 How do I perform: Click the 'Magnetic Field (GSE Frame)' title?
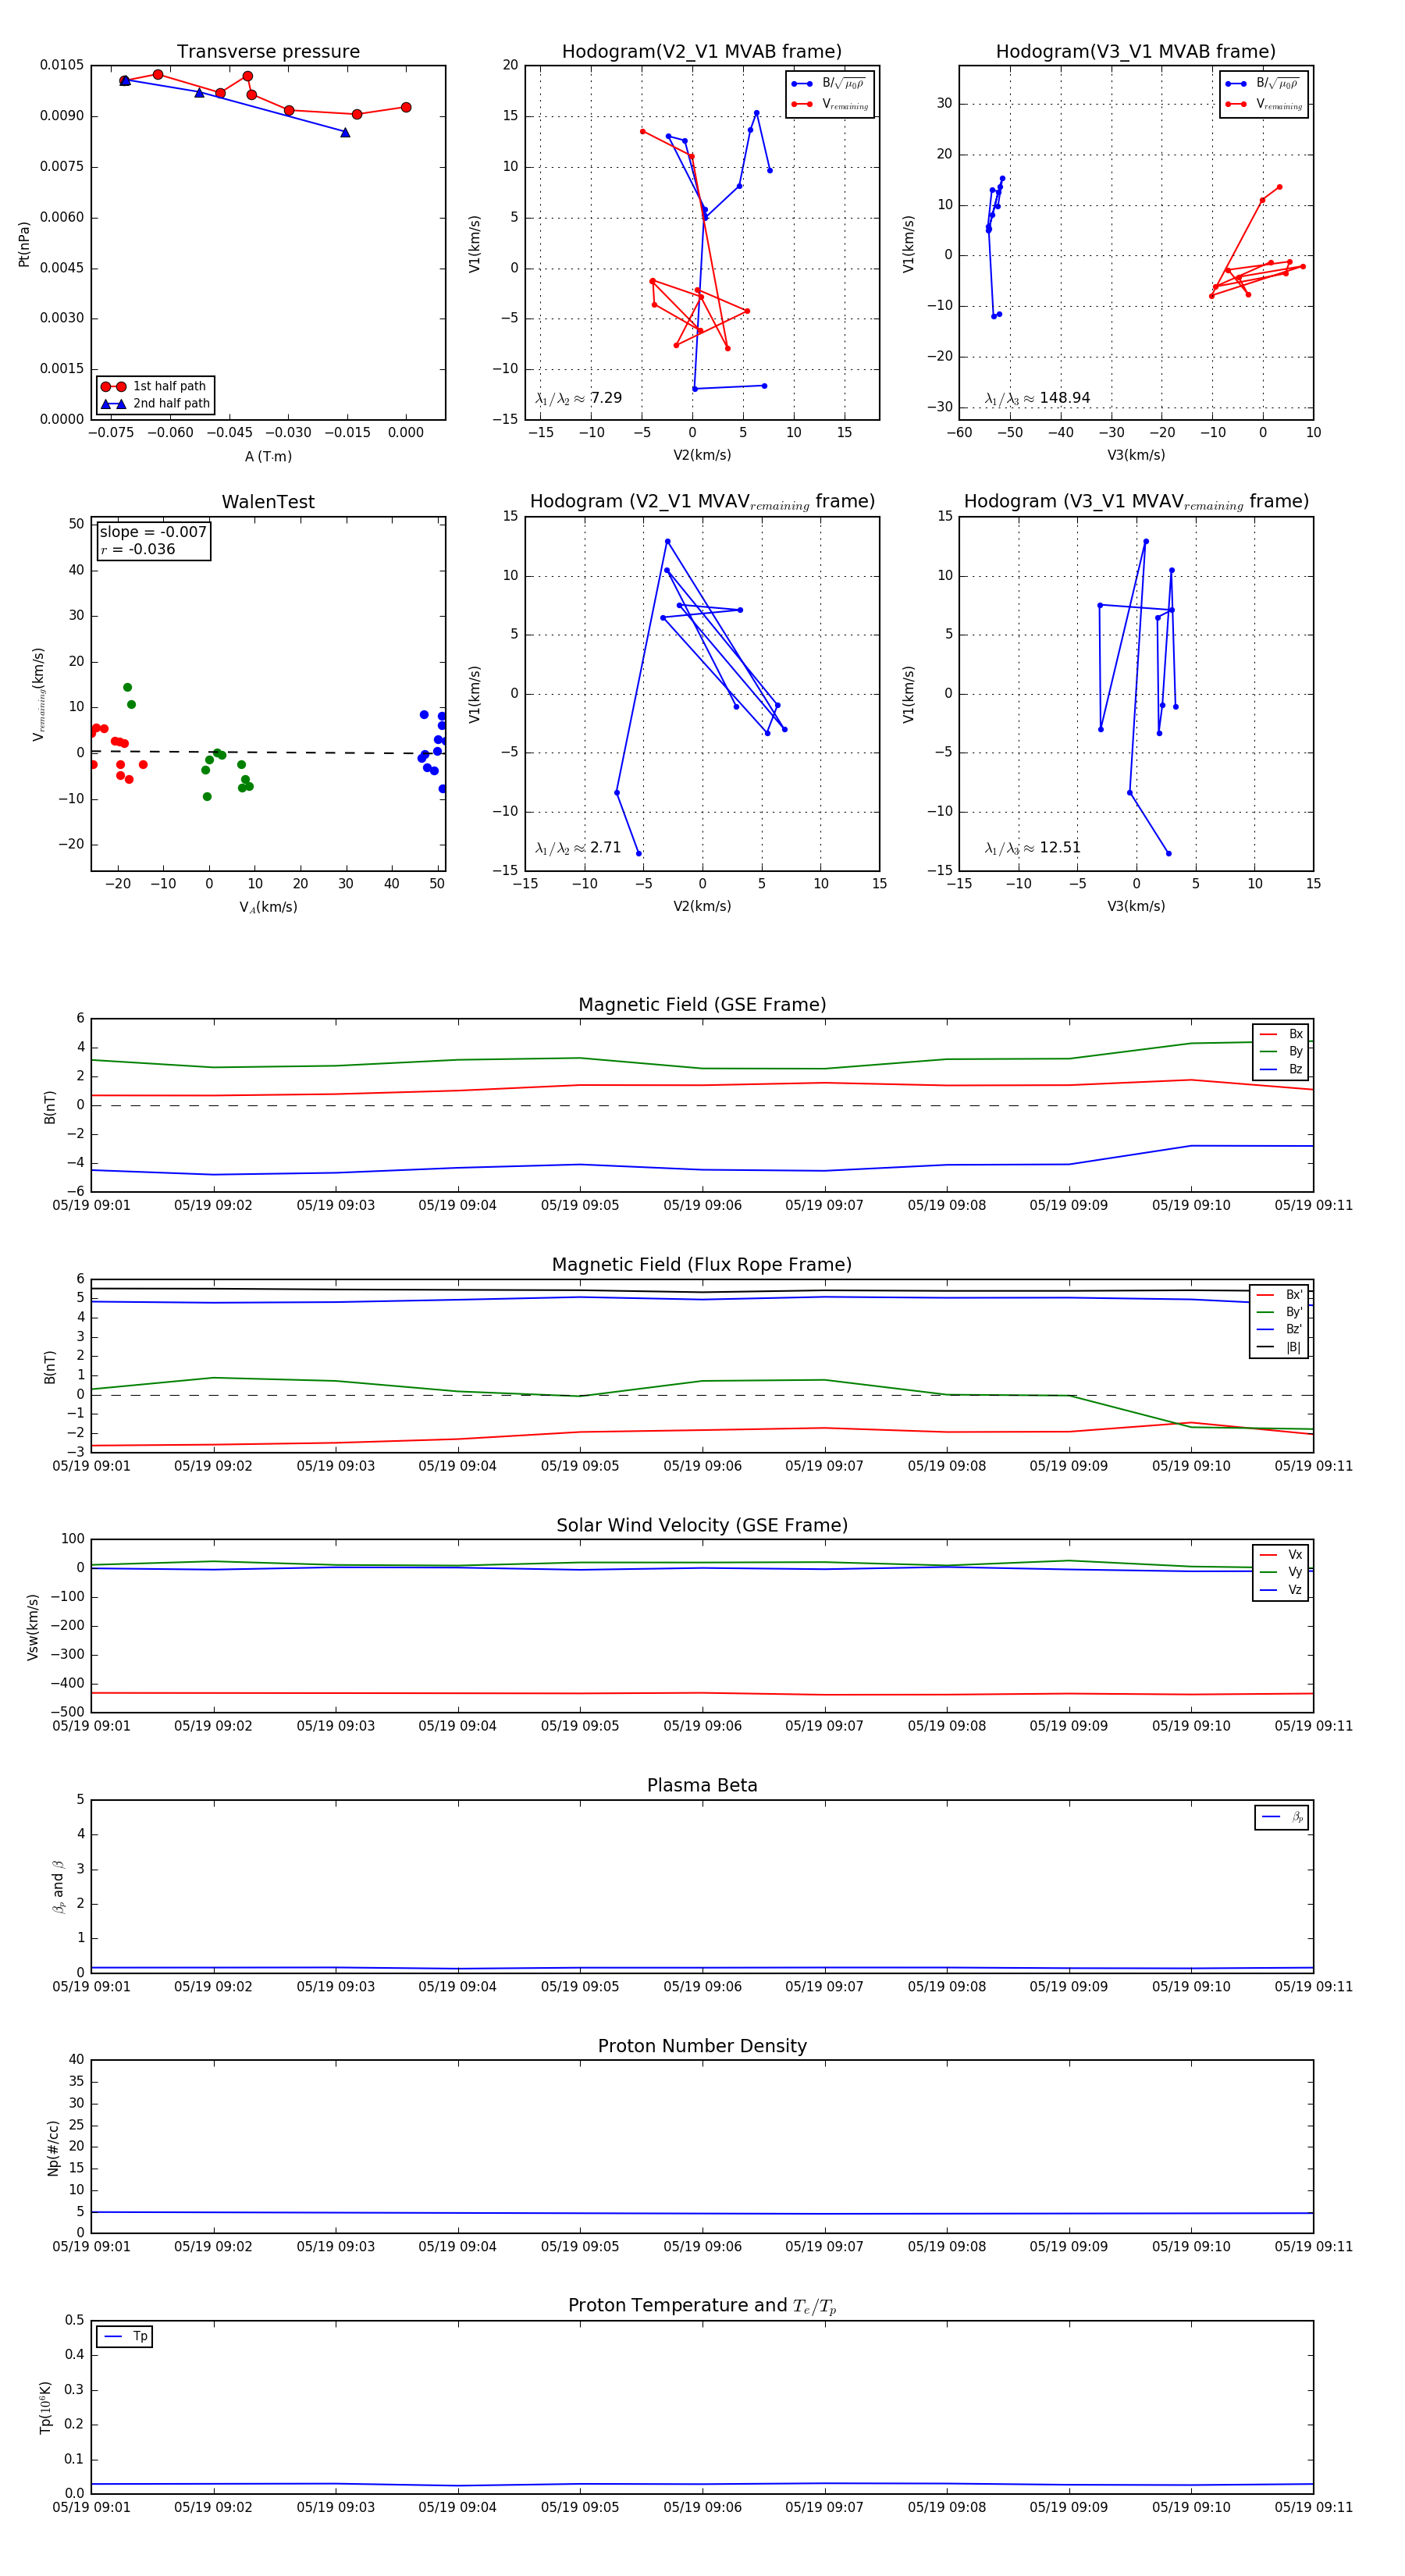click(x=702, y=1005)
